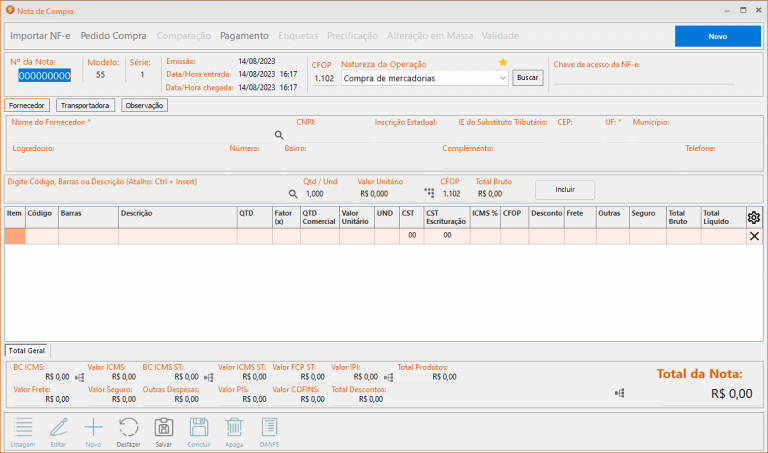Click the CFOP 1.102 header field
Screen dimensions: 768x453
tap(324, 78)
